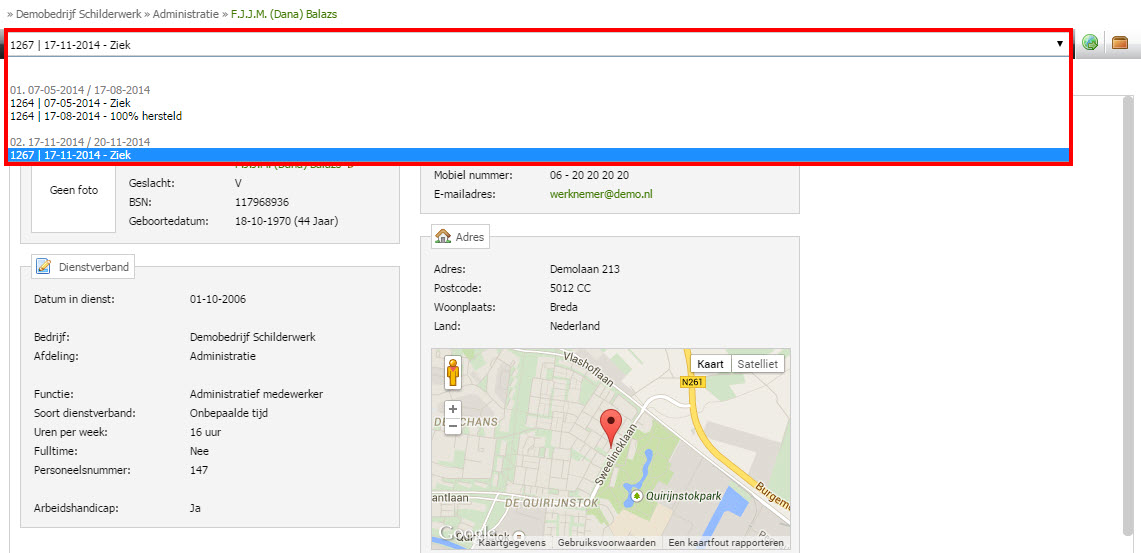Click BSN value 117968936
1141x553 pixels.
(x=262, y=202)
